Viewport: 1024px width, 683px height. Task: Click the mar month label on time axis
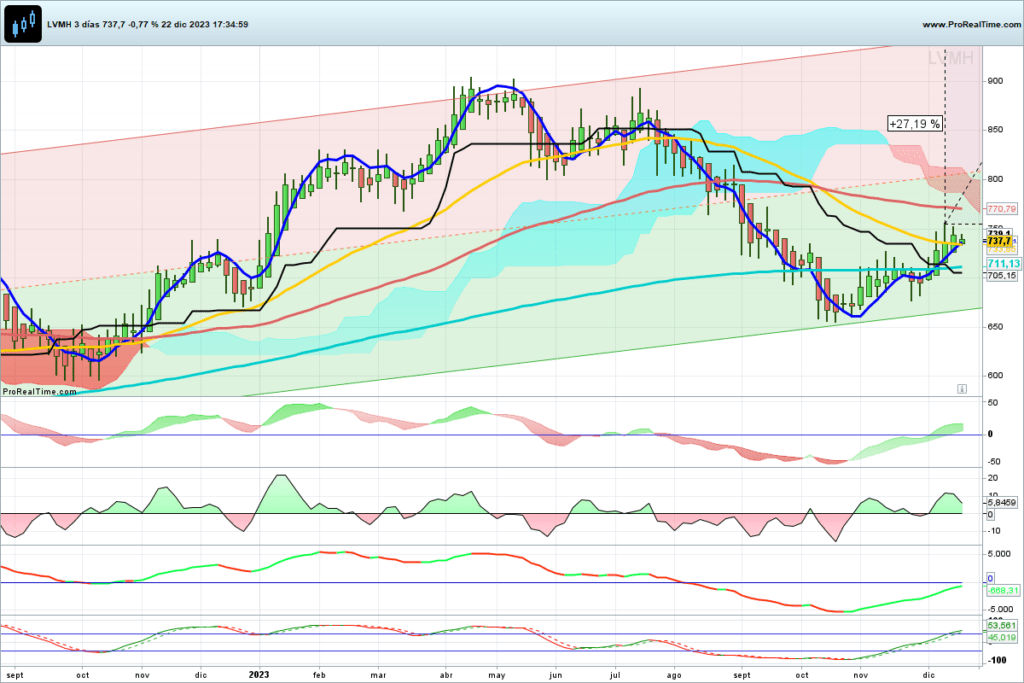pos(379,675)
